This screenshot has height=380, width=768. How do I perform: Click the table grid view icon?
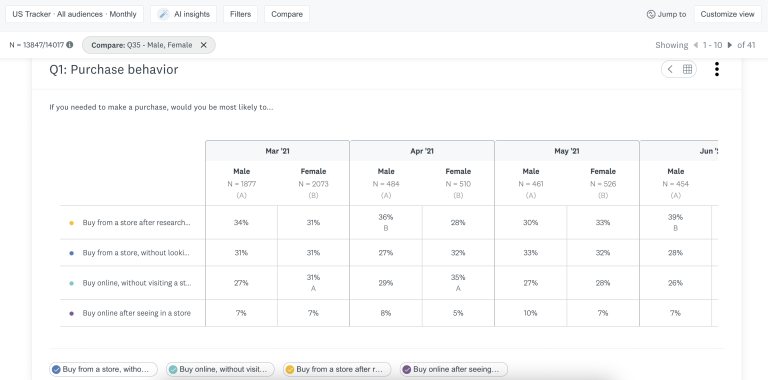pos(687,69)
